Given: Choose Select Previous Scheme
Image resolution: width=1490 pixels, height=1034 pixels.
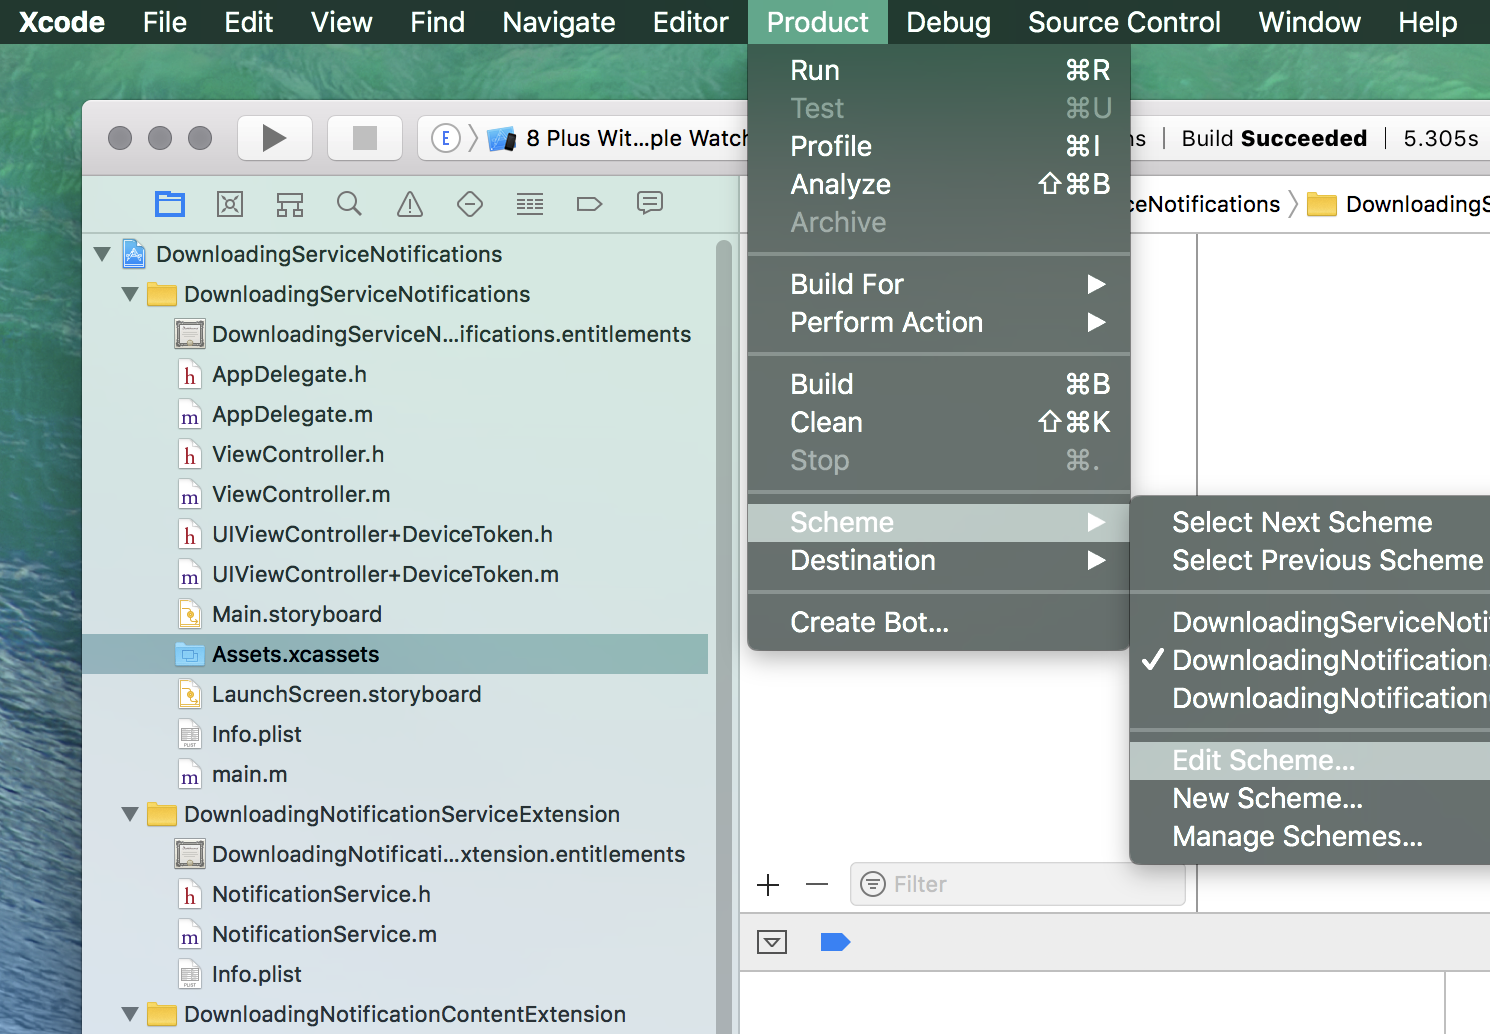Looking at the screenshot, I should pos(1310,560).
